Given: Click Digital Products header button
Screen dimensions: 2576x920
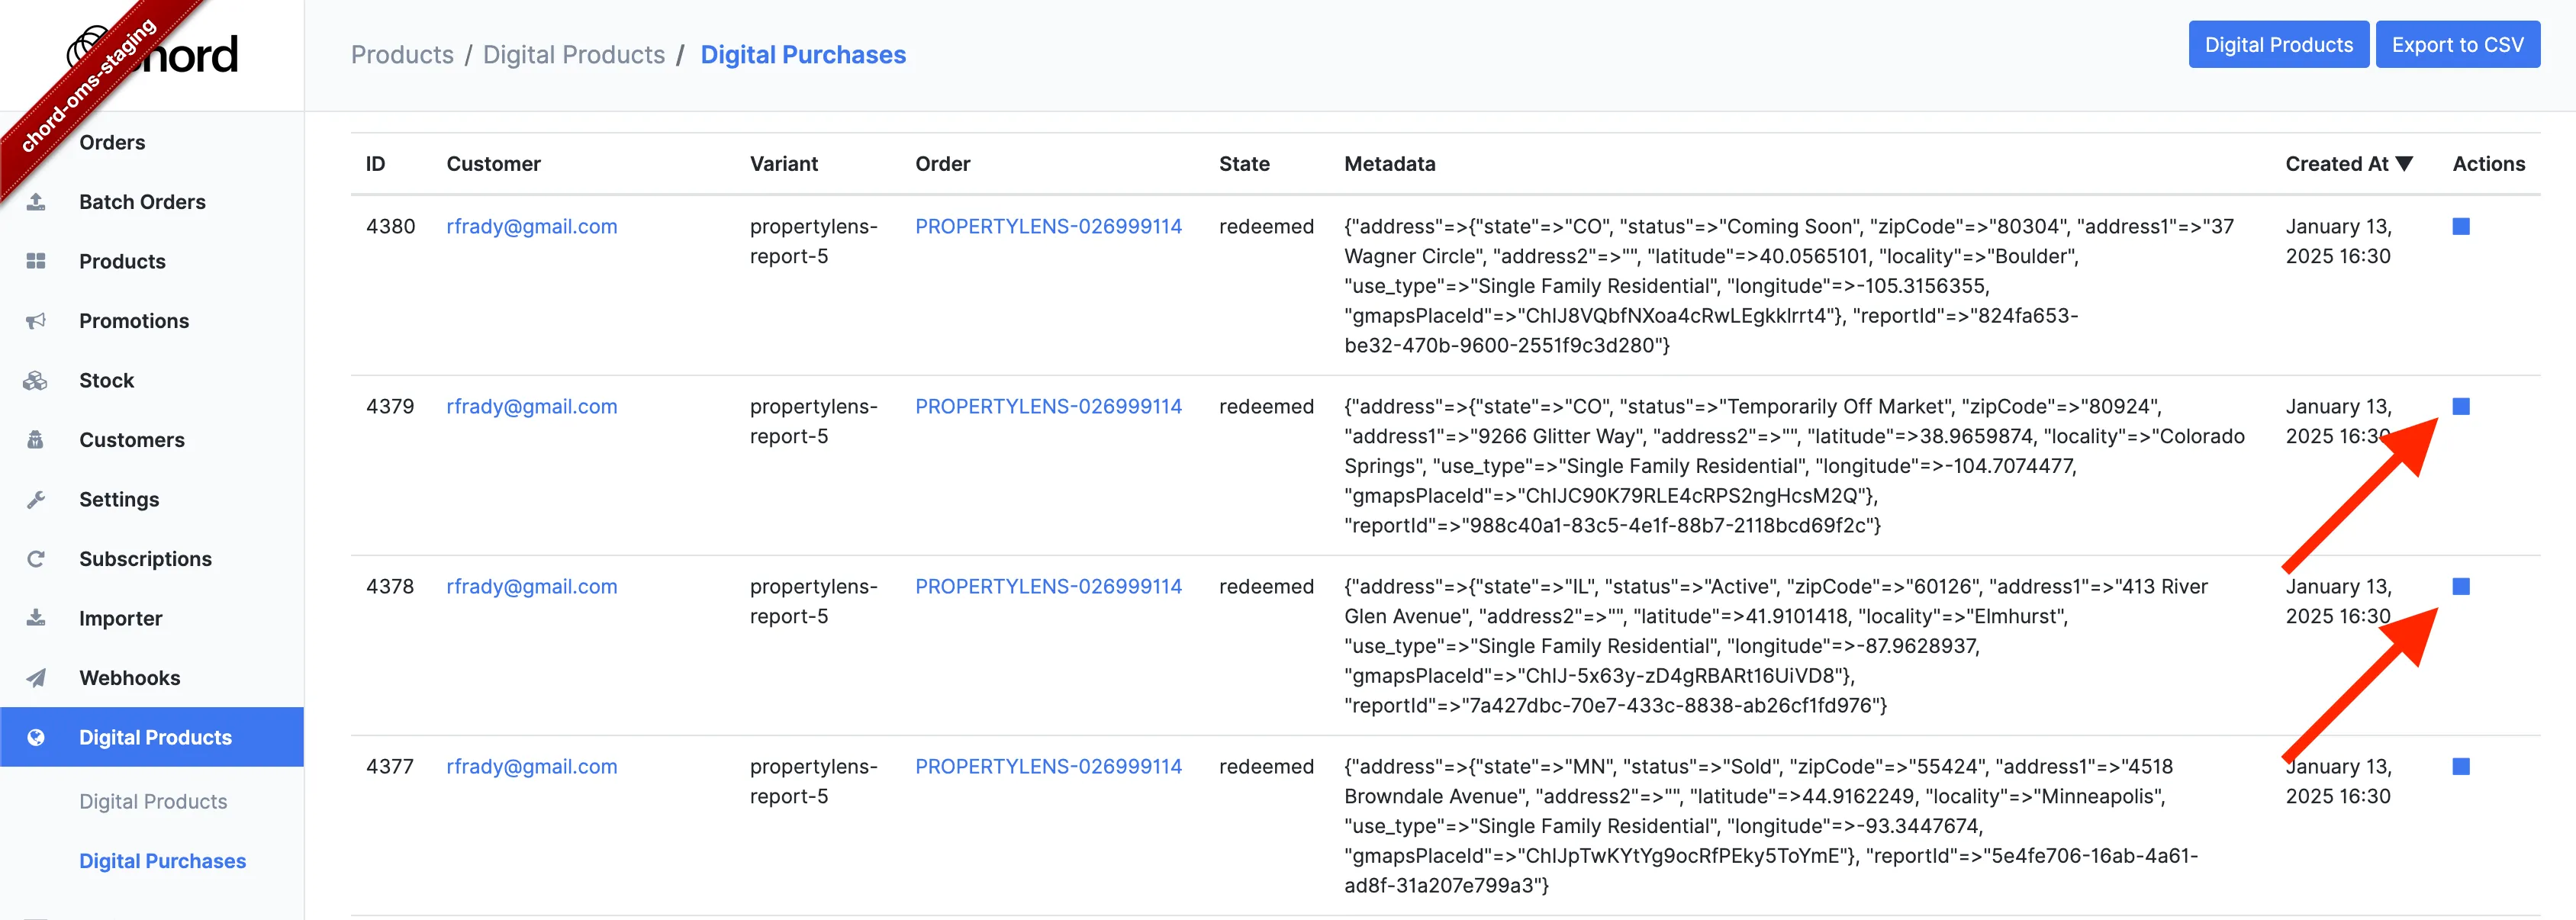Looking at the screenshot, I should pos(2278,45).
